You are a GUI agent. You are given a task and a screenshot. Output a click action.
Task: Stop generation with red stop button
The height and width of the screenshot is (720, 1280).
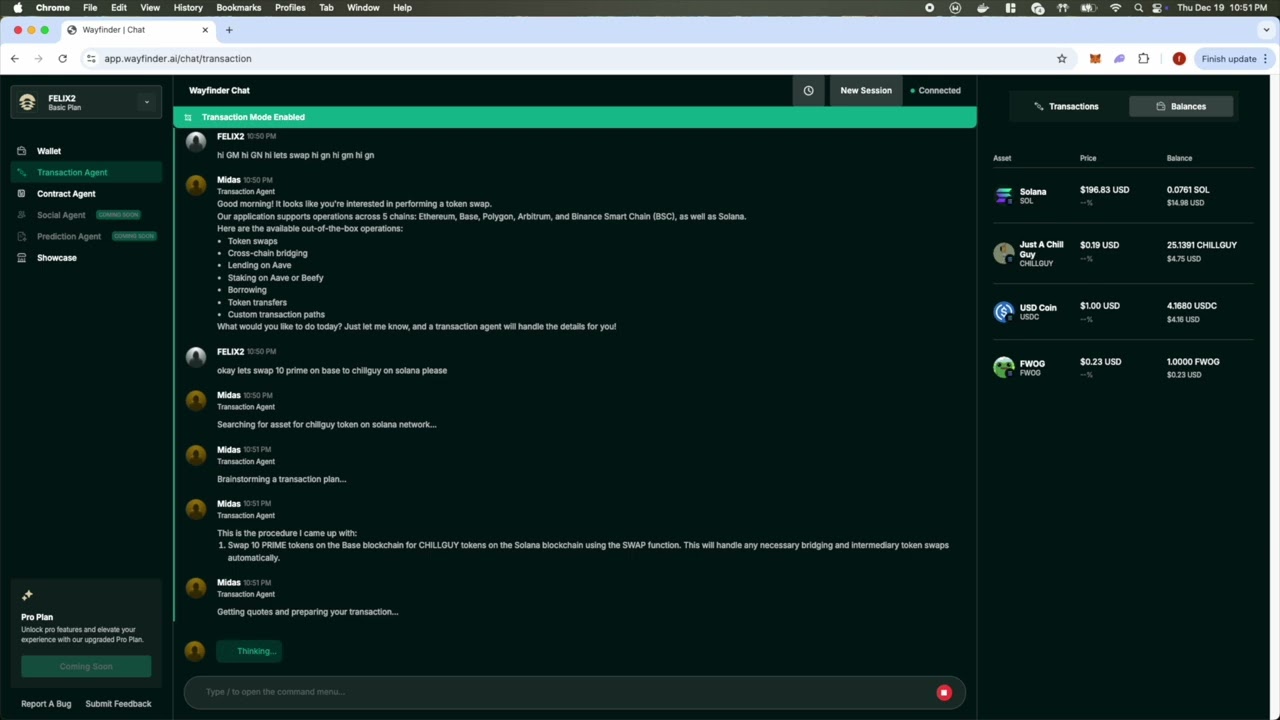[x=943, y=692]
